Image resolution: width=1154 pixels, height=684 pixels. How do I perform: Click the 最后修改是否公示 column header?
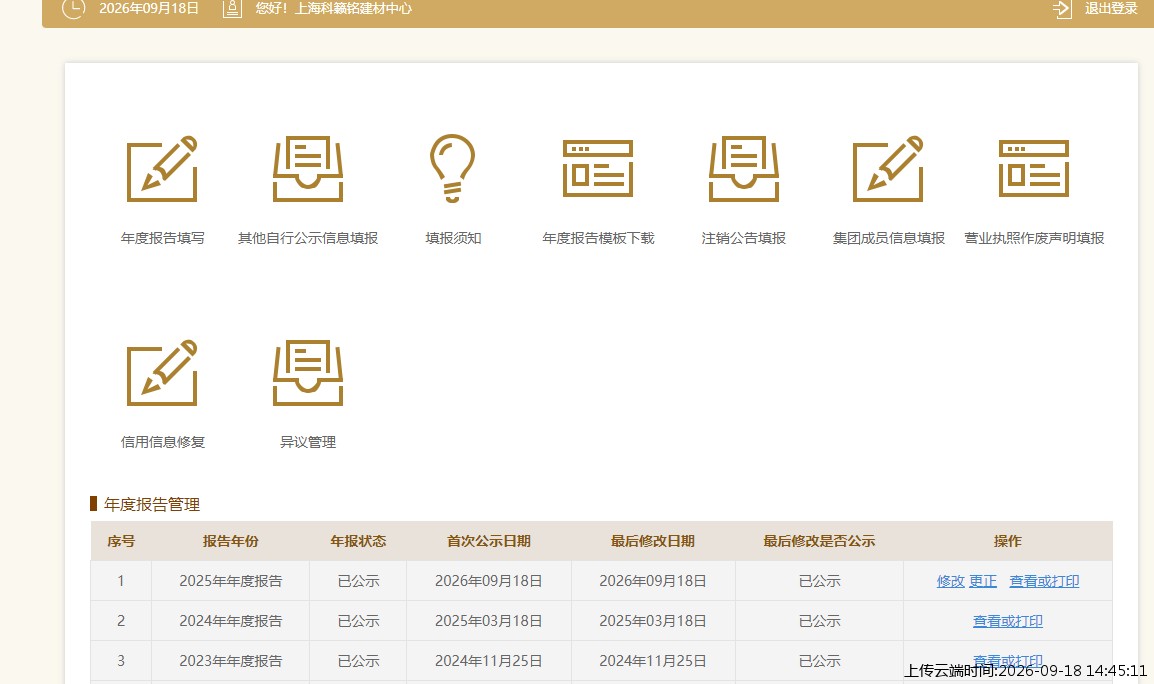(819, 541)
